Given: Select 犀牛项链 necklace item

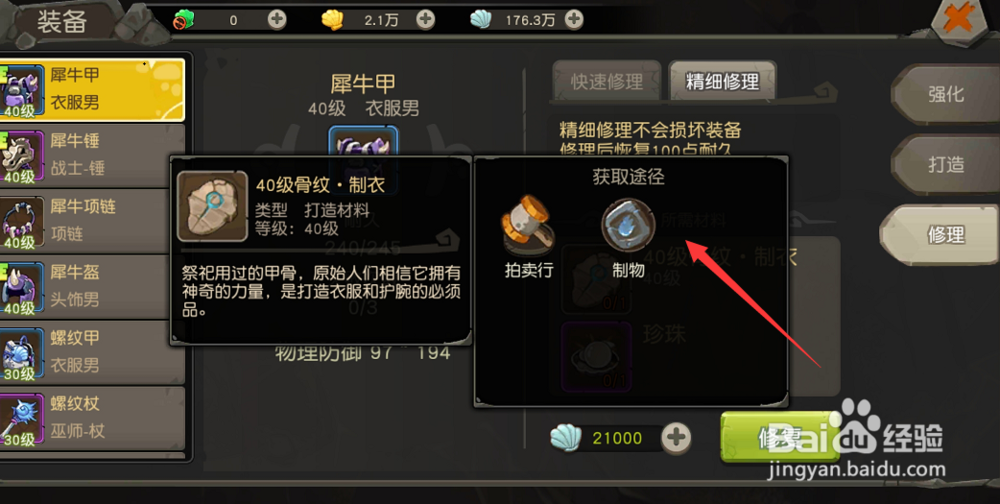Looking at the screenshot, I should (x=92, y=221).
